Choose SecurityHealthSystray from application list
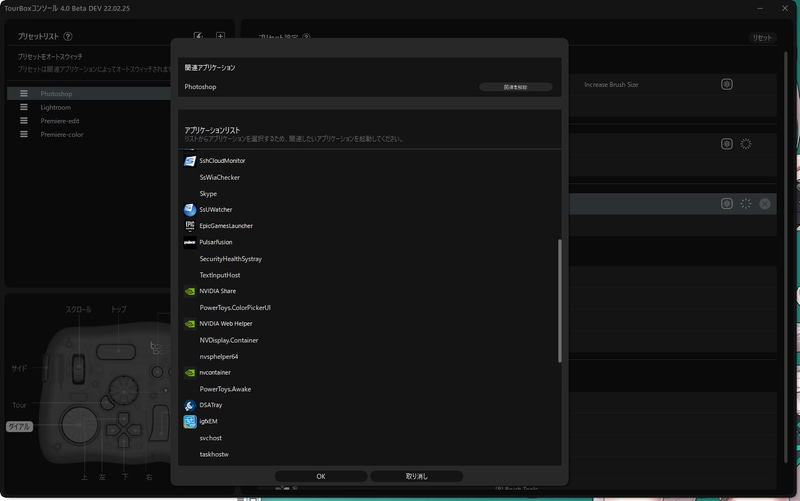The height and width of the screenshot is (501, 800). 231,259
